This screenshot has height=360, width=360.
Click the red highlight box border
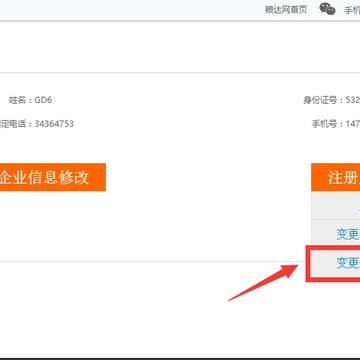click(308, 263)
